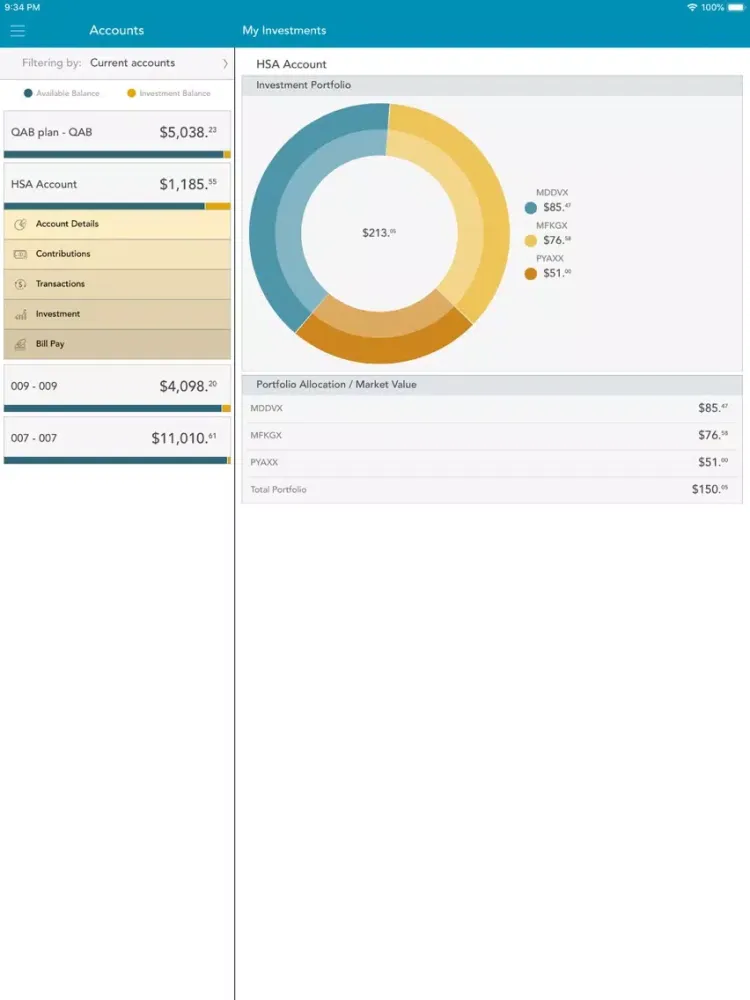
Task: Tap the blue MDDVX legend dot
Action: pos(531,208)
